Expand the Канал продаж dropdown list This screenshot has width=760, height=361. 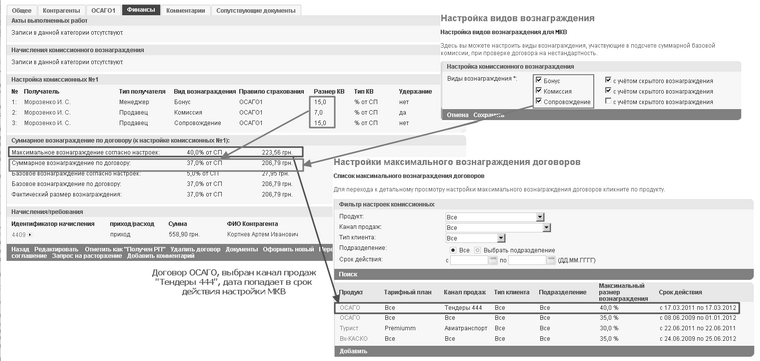(498, 227)
